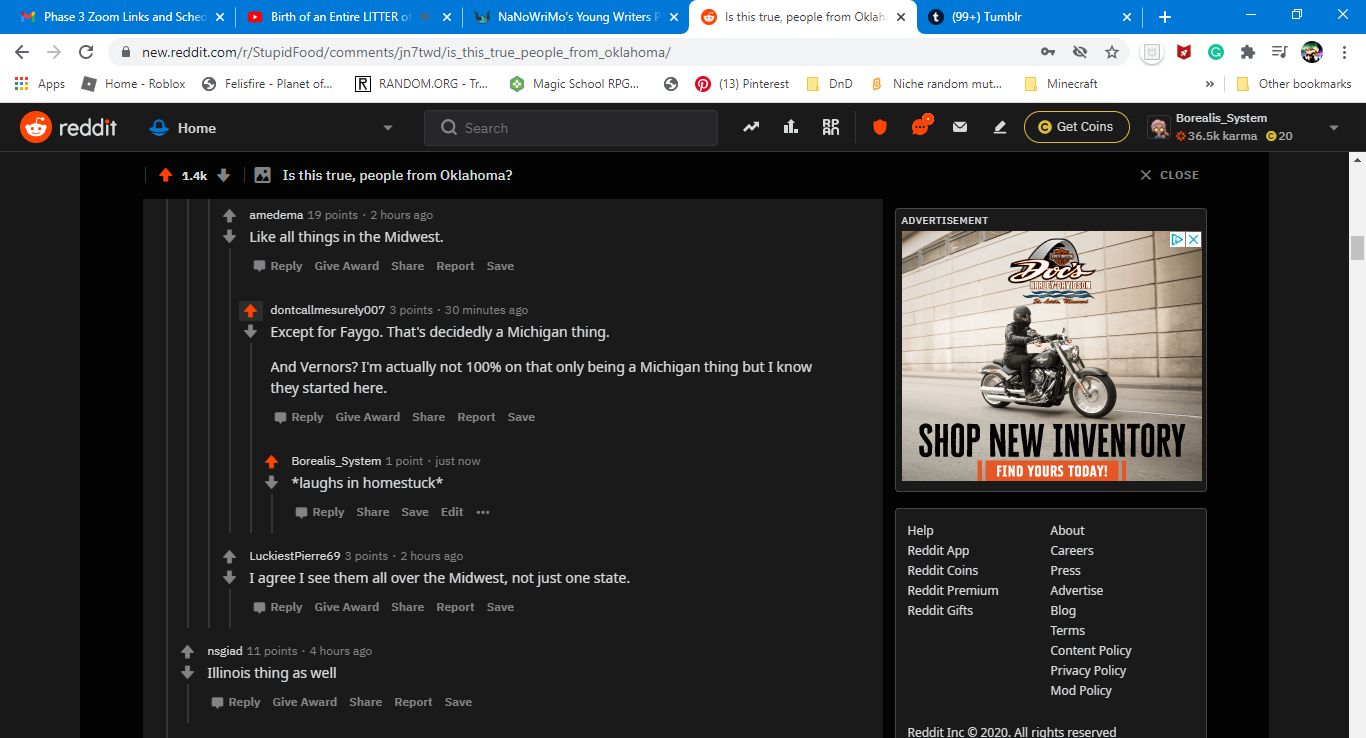
Task: Click Give Award under dontcallmesurely007's comment
Action: pyautogui.click(x=367, y=417)
